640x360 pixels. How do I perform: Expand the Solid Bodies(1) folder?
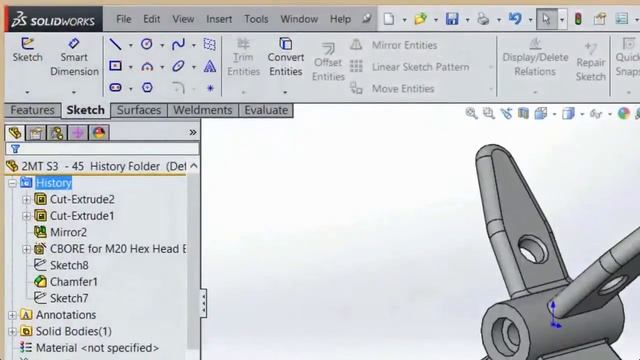tap(12, 331)
